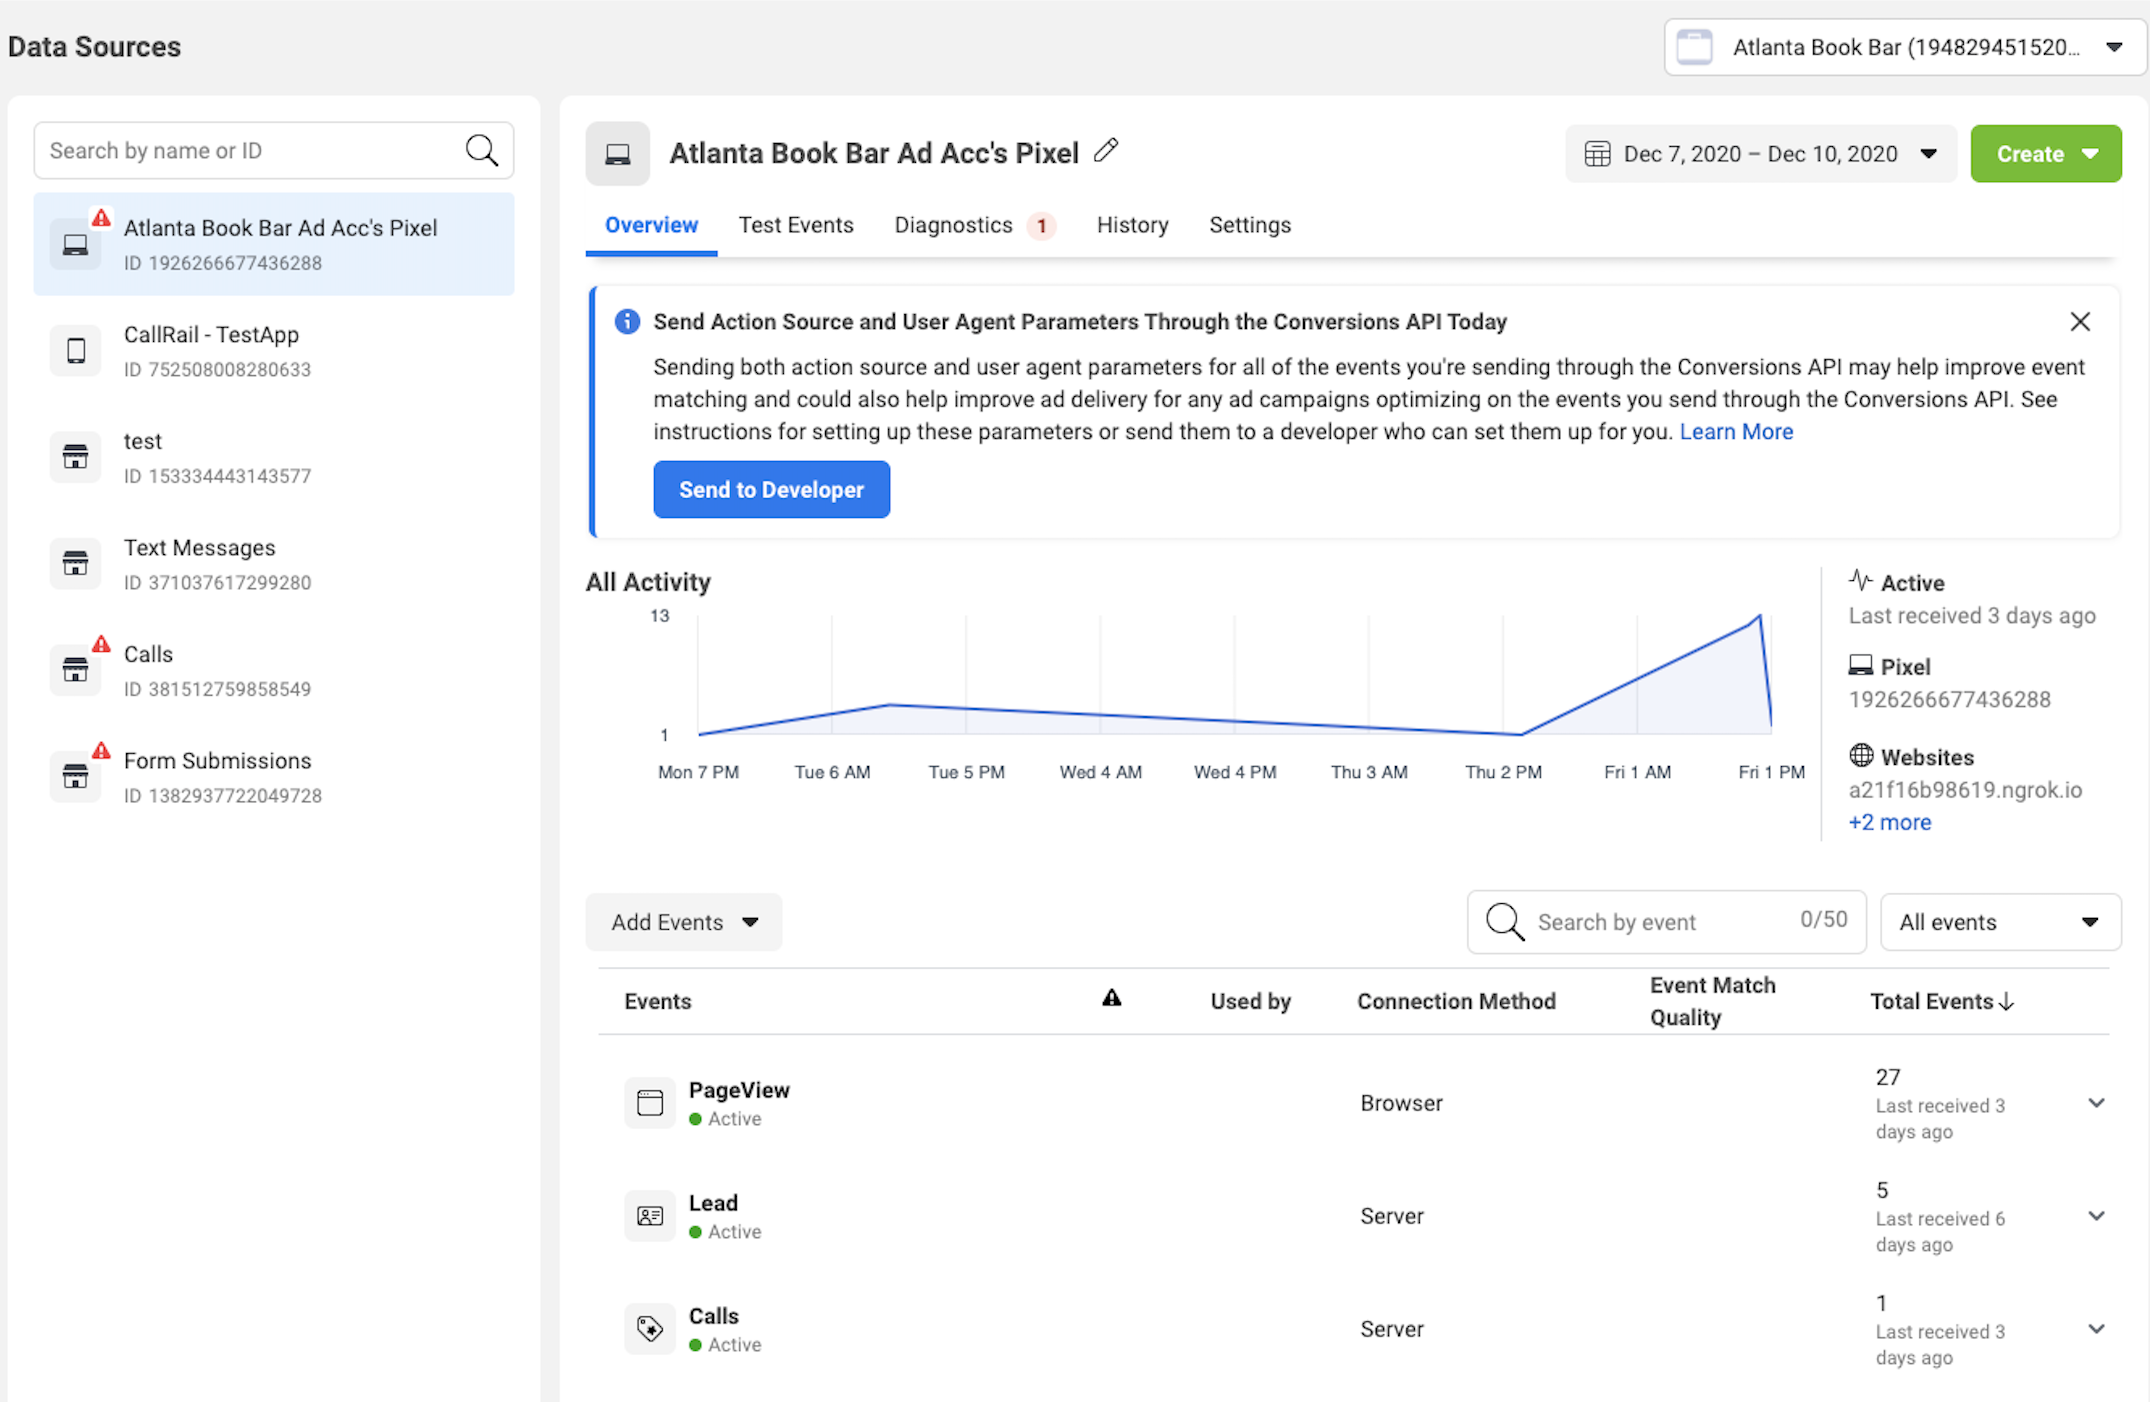Click the Event Match Quality column header

click(x=1712, y=1001)
